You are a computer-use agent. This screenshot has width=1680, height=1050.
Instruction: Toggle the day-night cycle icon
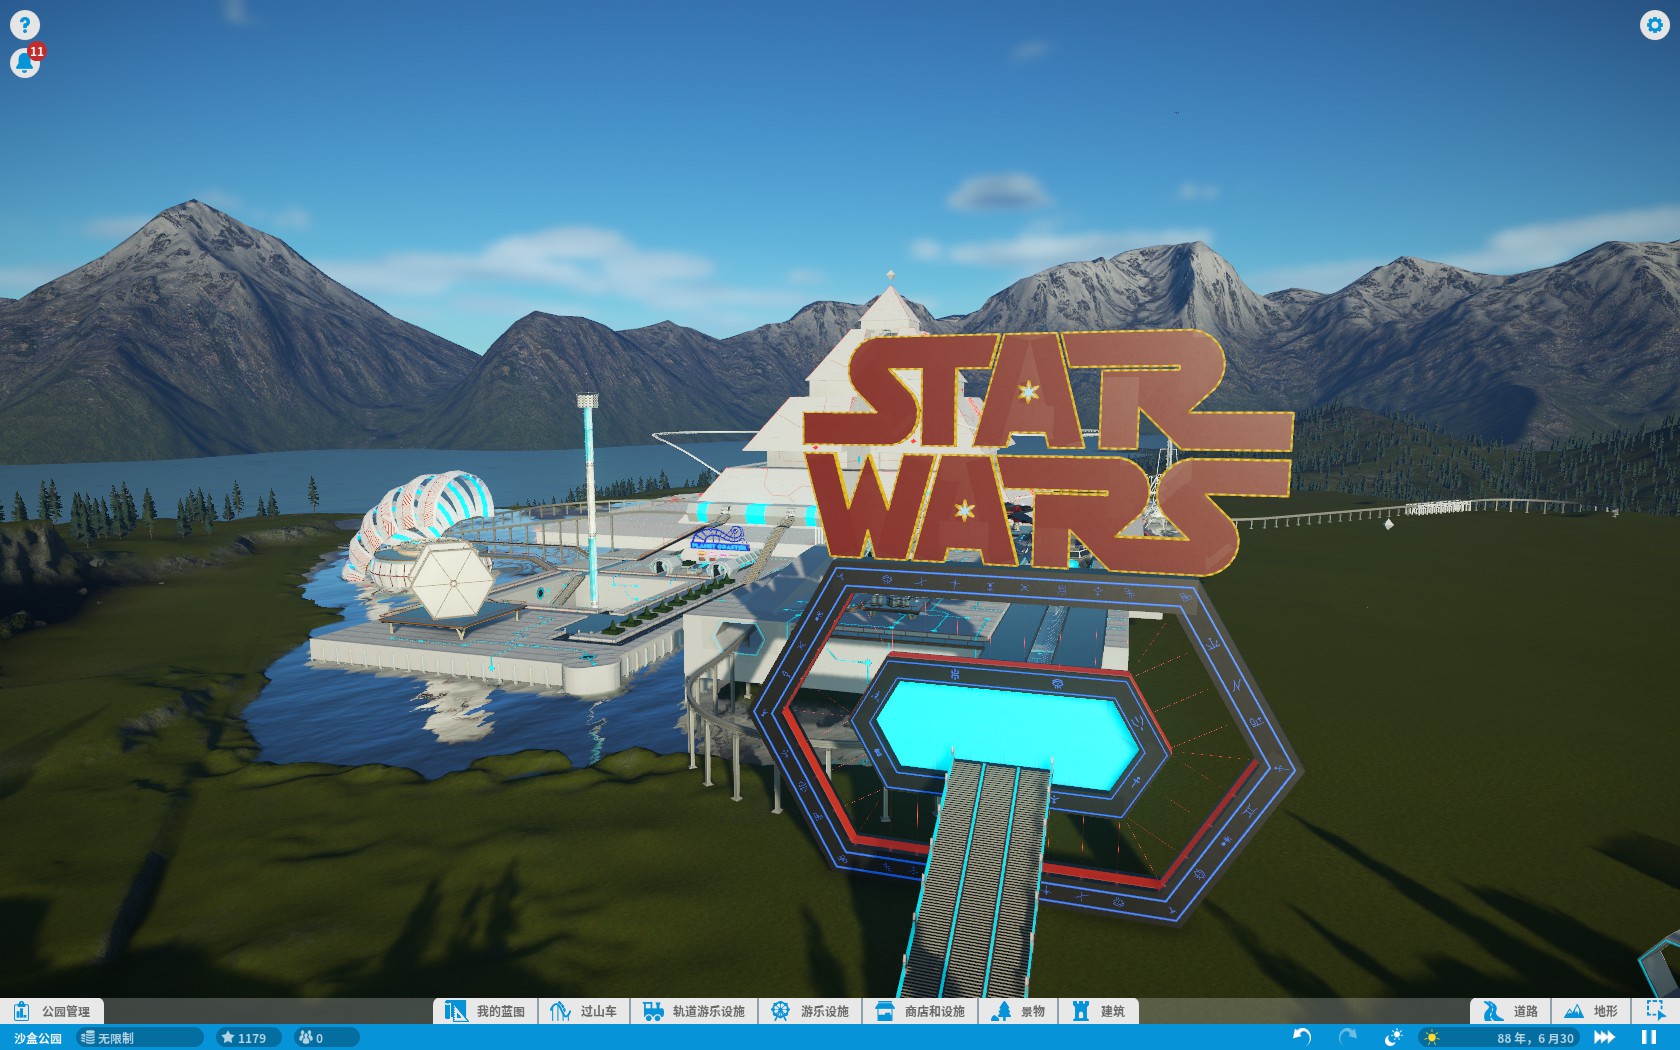click(x=1393, y=1037)
